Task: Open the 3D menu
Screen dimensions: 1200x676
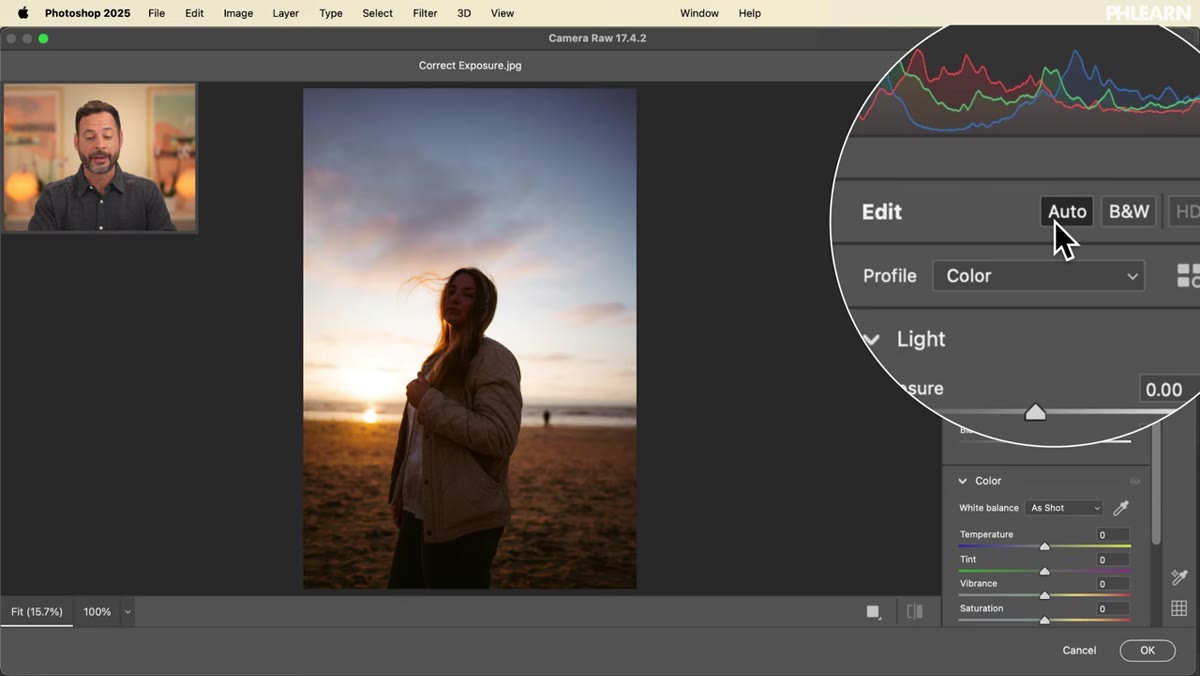Action: pos(464,13)
